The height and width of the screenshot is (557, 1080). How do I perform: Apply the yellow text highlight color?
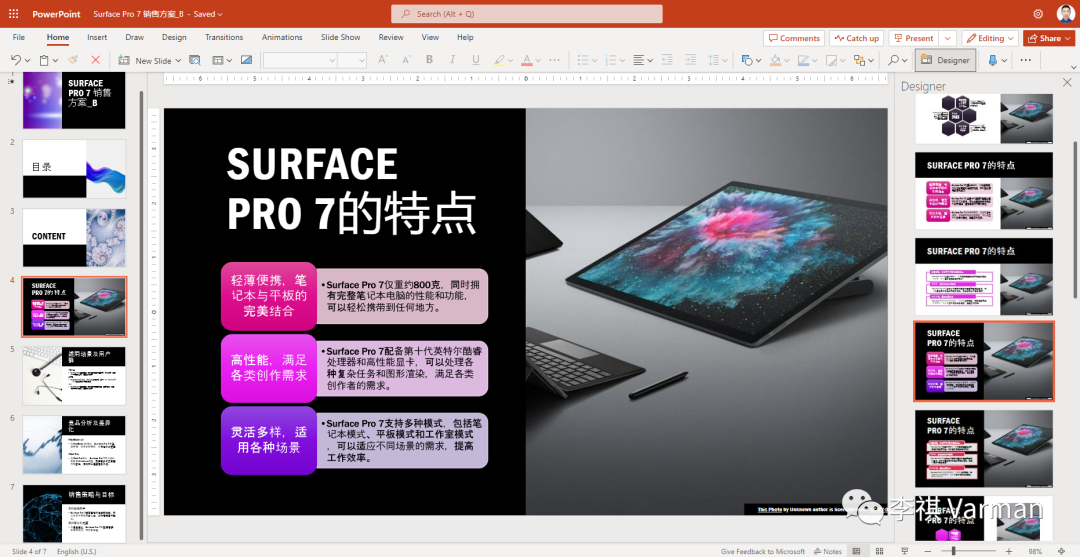click(x=499, y=61)
